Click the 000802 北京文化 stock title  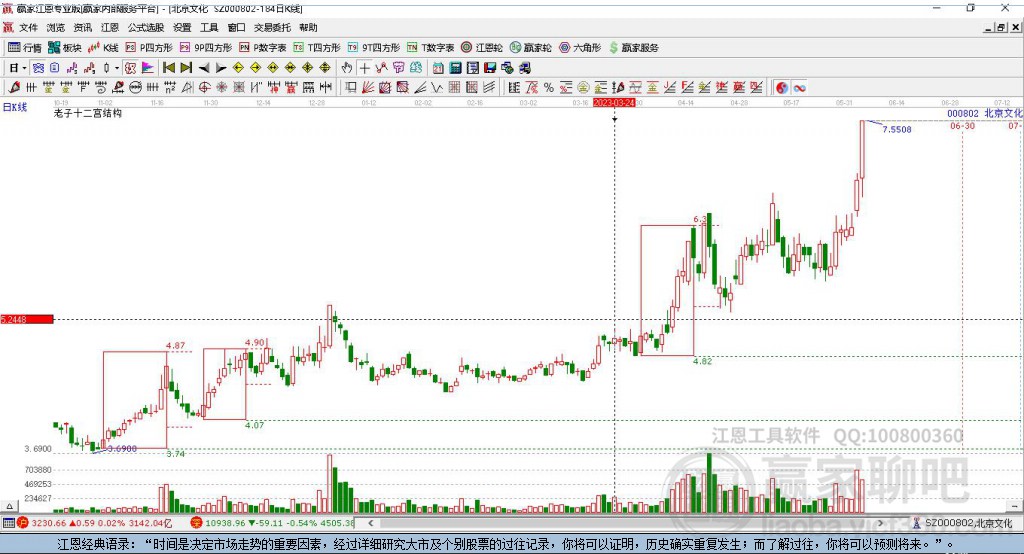[x=985, y=113]
